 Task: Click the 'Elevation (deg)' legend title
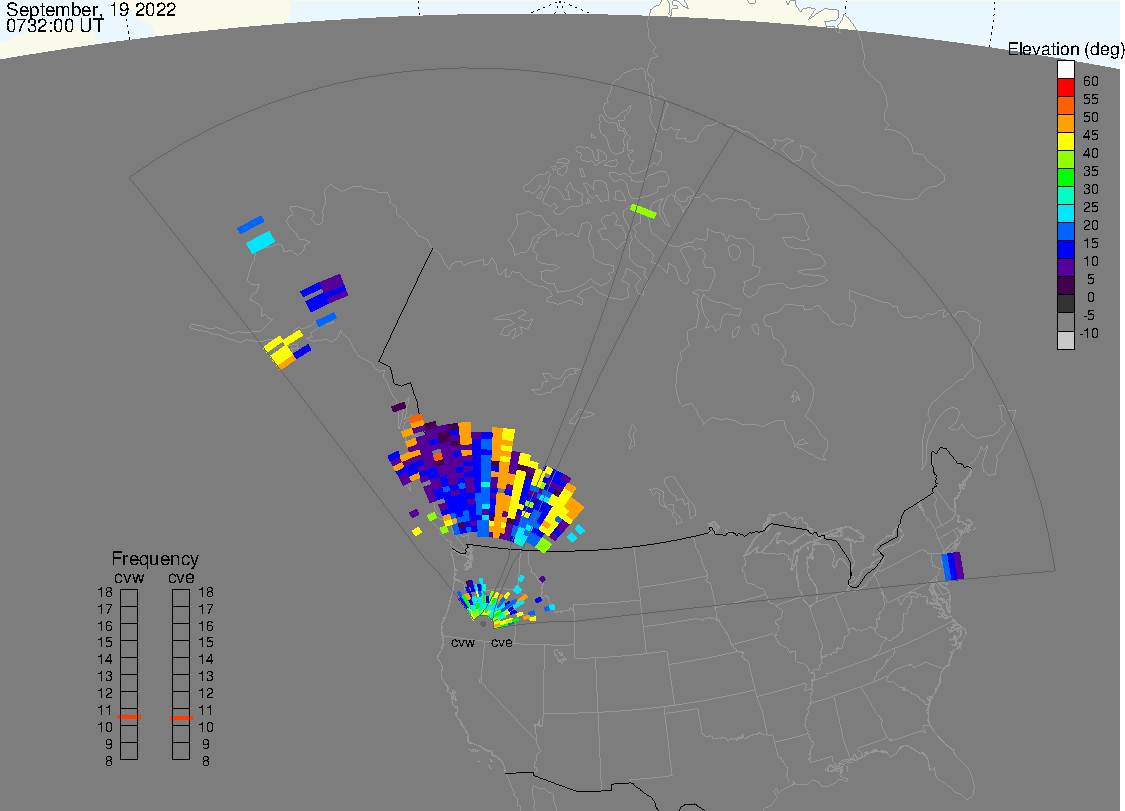pyautogui.click(x=1065, y=49)
